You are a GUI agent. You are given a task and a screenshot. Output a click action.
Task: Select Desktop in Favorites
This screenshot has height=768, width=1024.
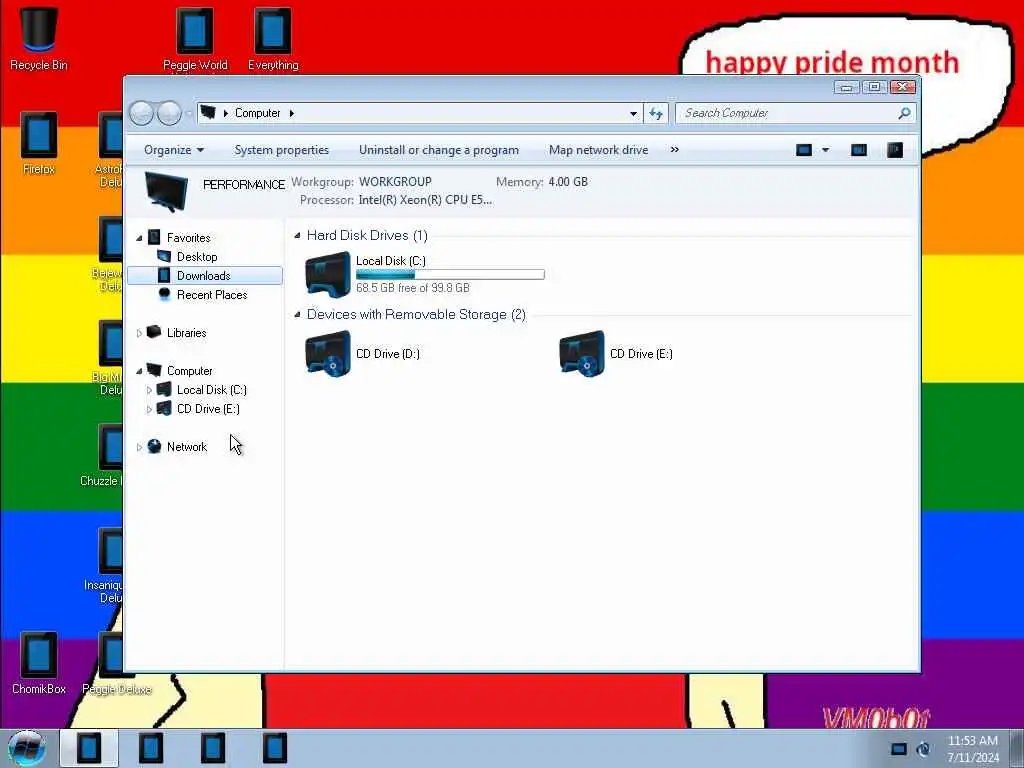tap(197, 257)
